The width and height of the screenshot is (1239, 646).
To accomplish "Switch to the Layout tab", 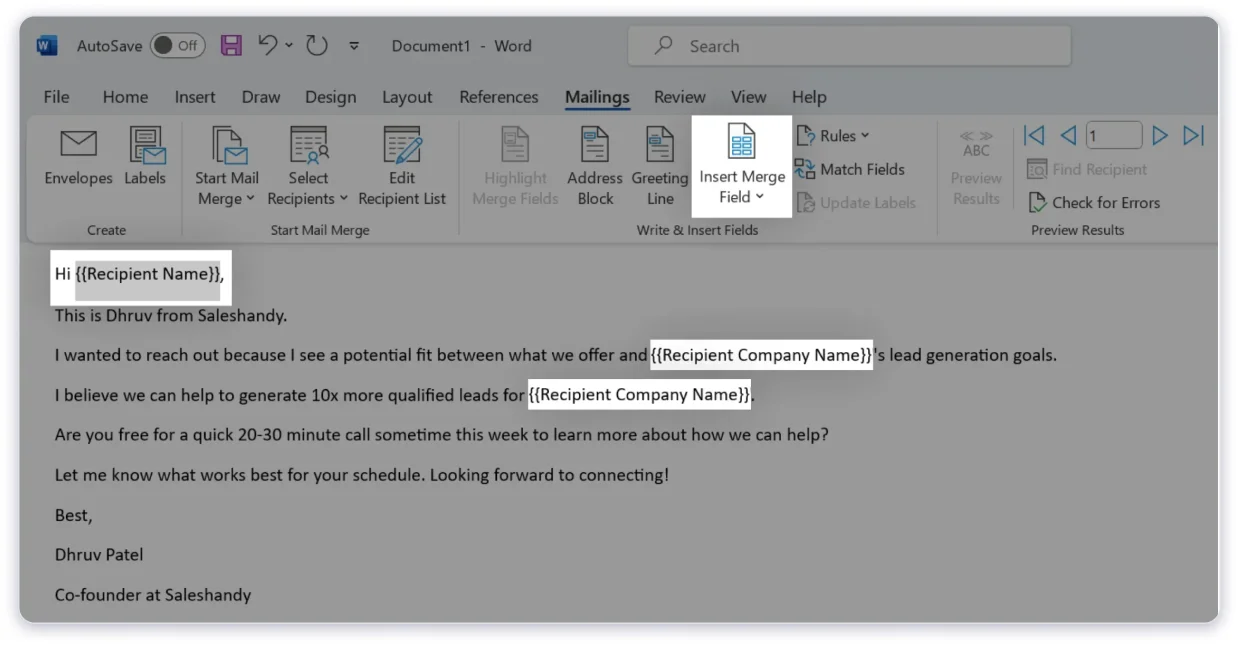I will 407,97.
